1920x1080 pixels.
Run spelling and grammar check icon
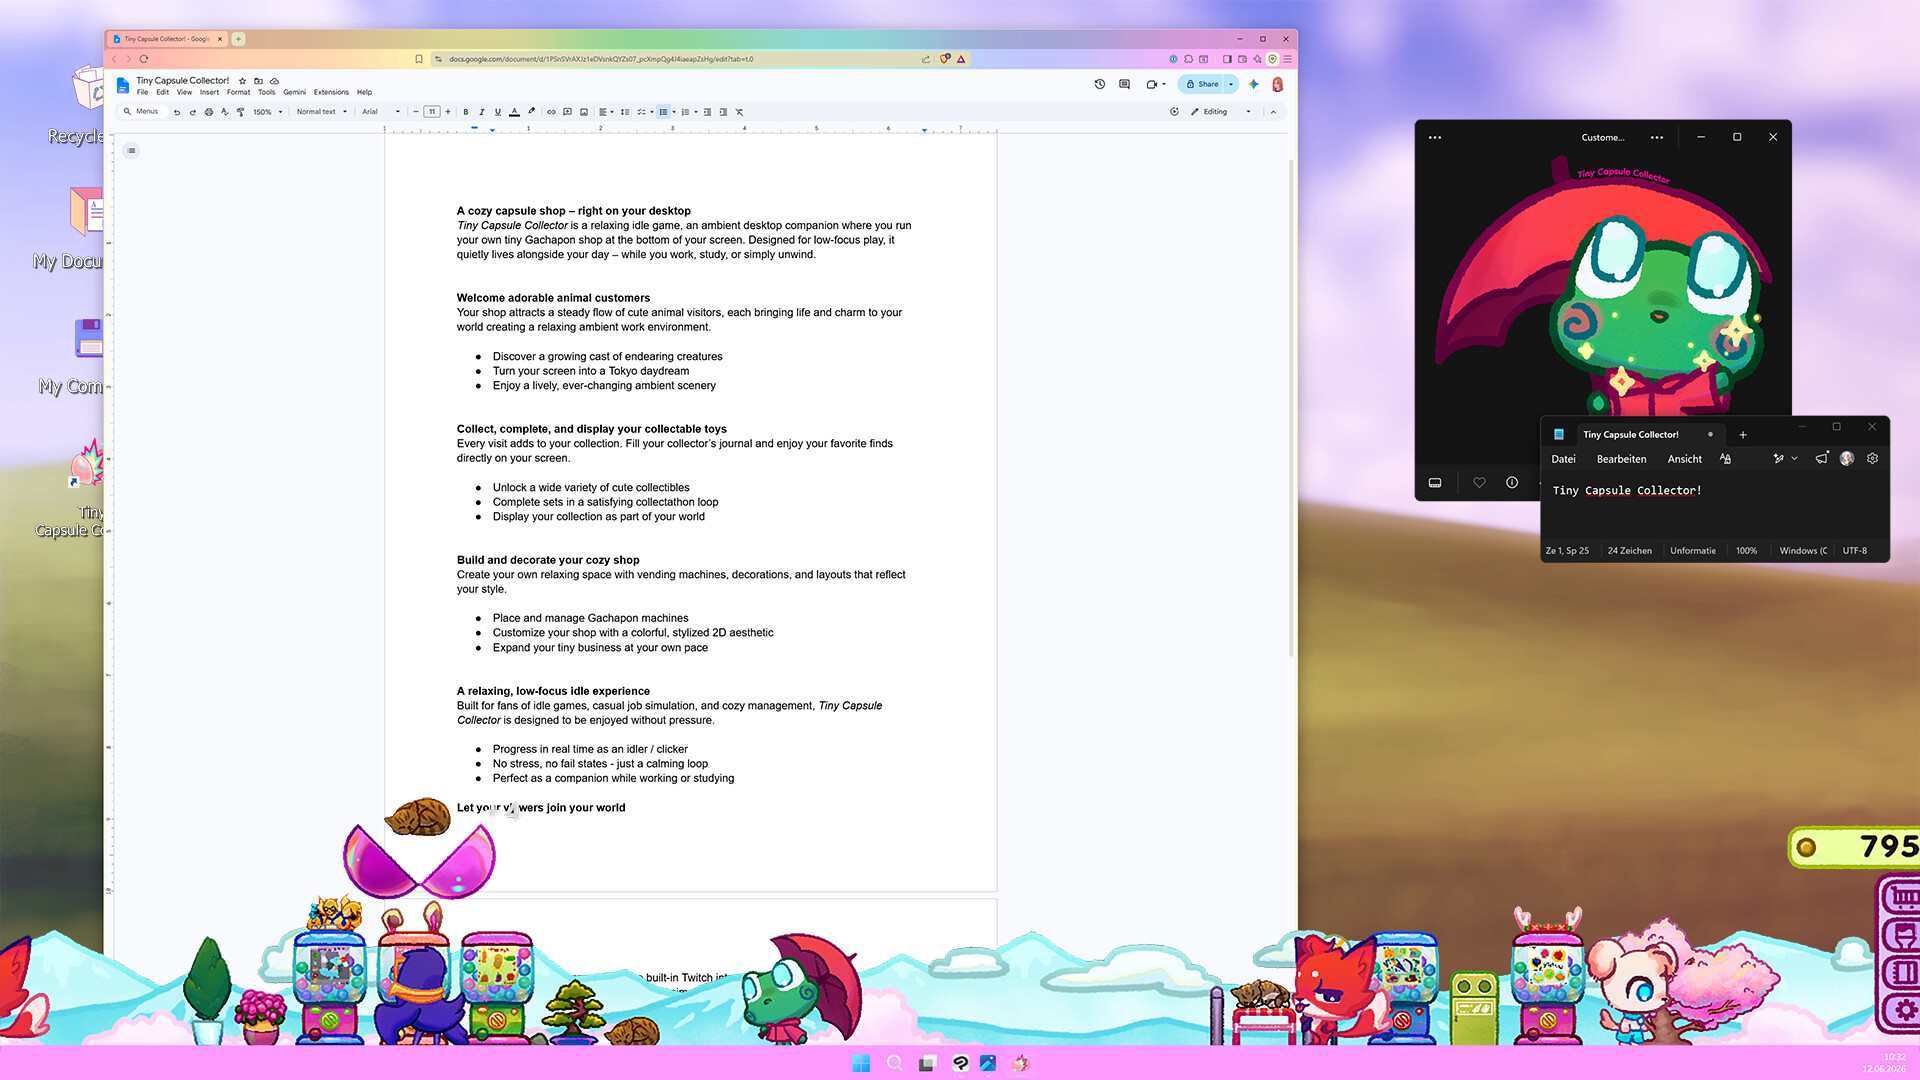(x=225, y=112)
